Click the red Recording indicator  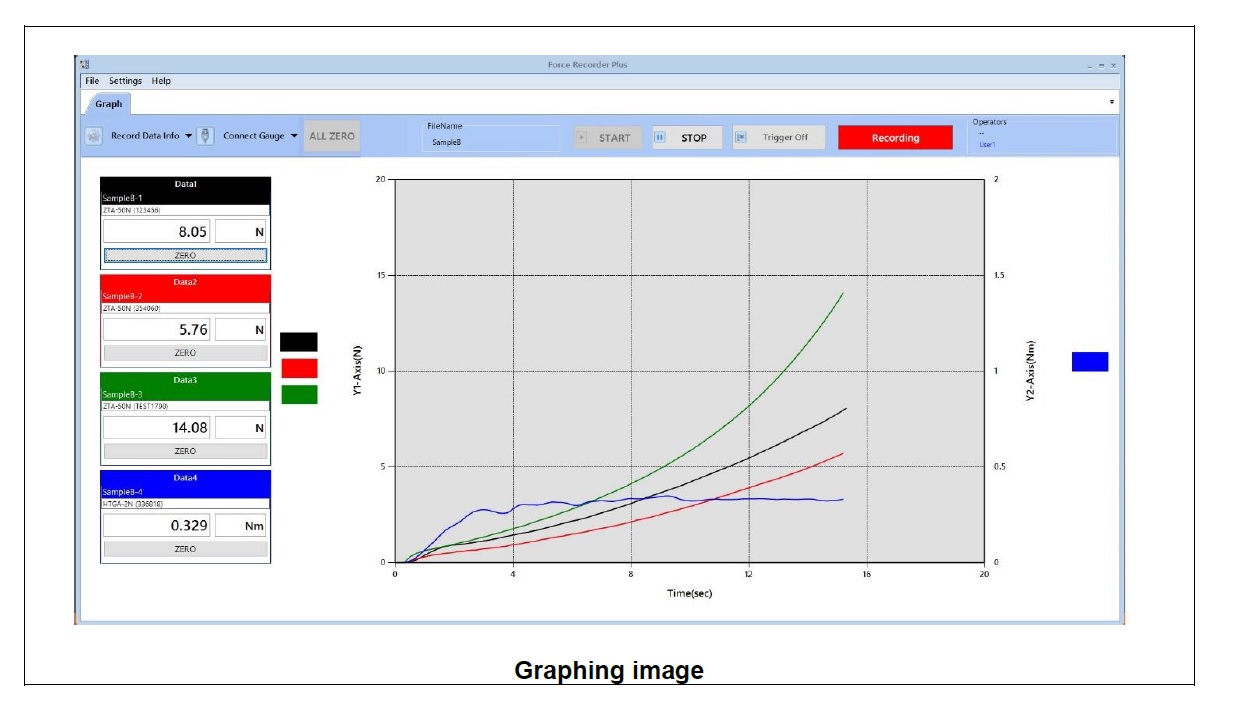894,138
